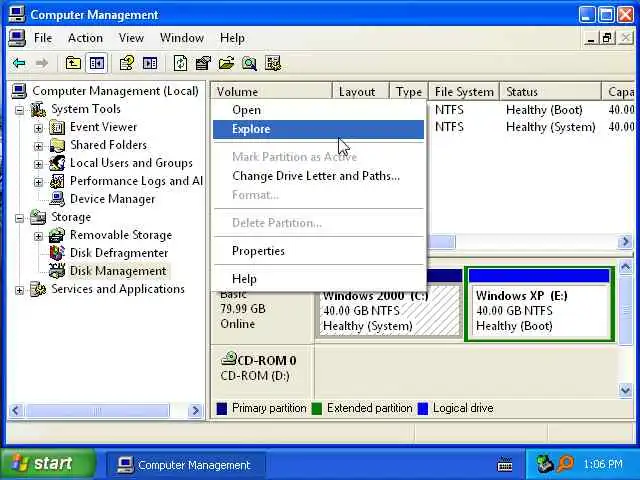Click the Services and Applications icon
The height and width of the screenshot is (480, 640).
[x=38, y=289]
